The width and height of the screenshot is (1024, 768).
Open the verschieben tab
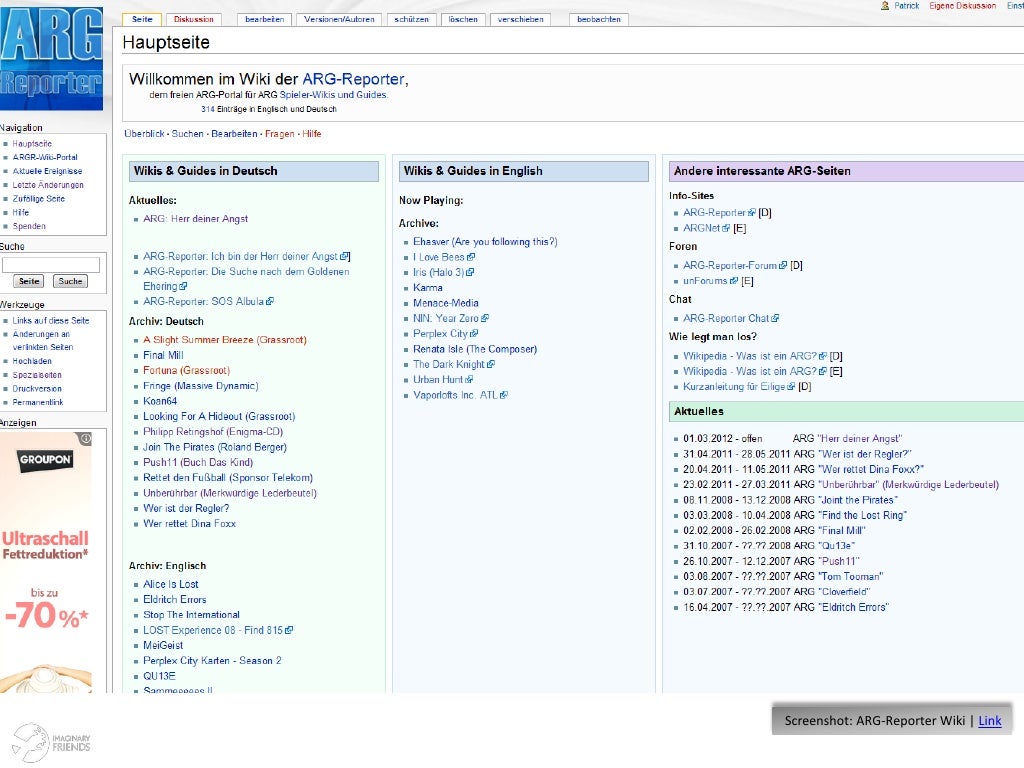pos(520,20)
